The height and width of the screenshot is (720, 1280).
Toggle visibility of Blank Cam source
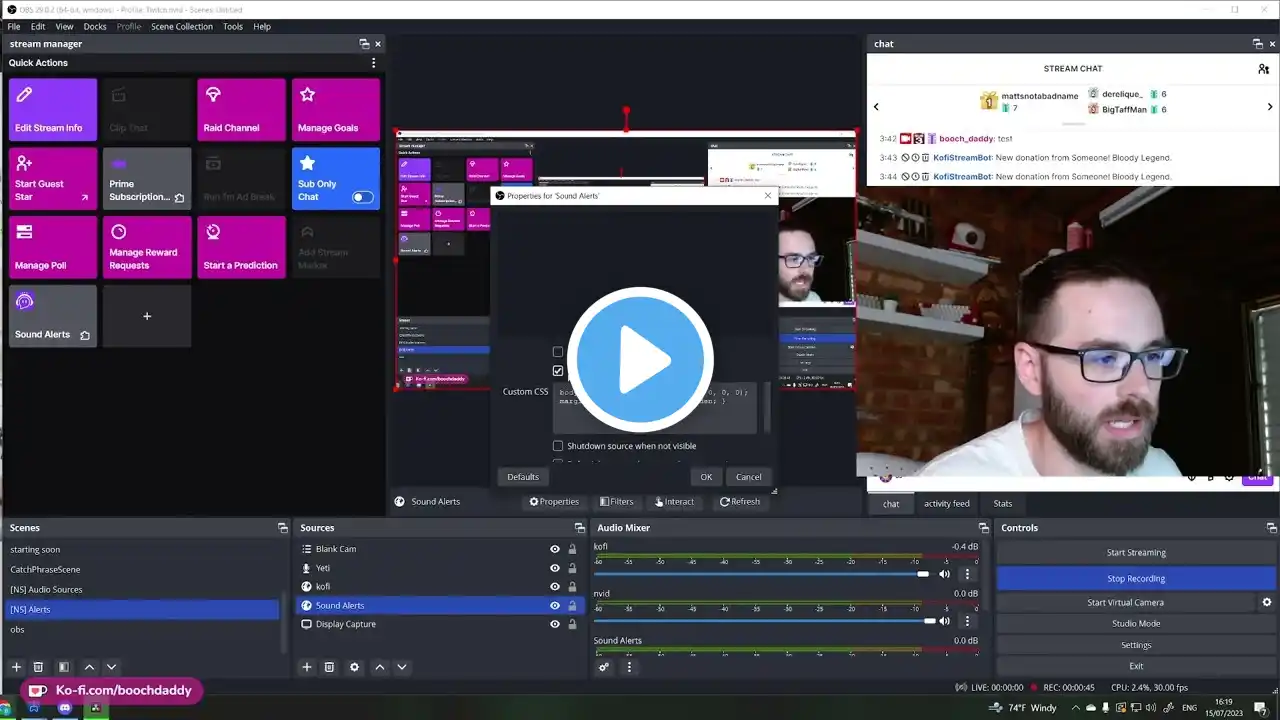point(555,549)
